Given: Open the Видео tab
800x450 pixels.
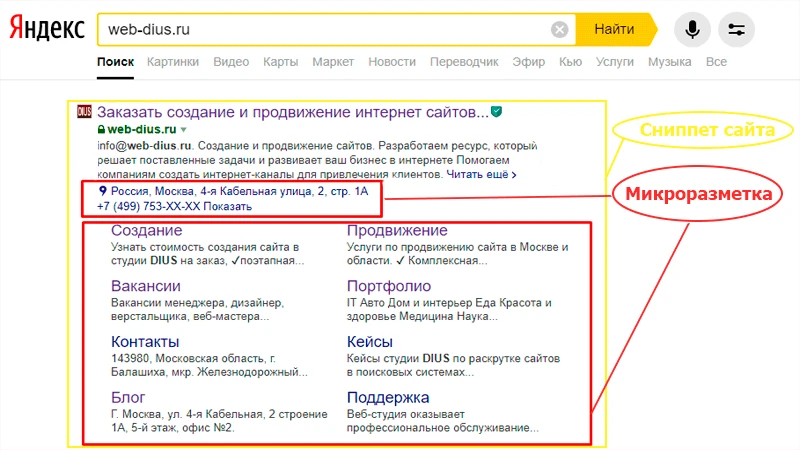Looking at the screenshot, I should [231, 62].
